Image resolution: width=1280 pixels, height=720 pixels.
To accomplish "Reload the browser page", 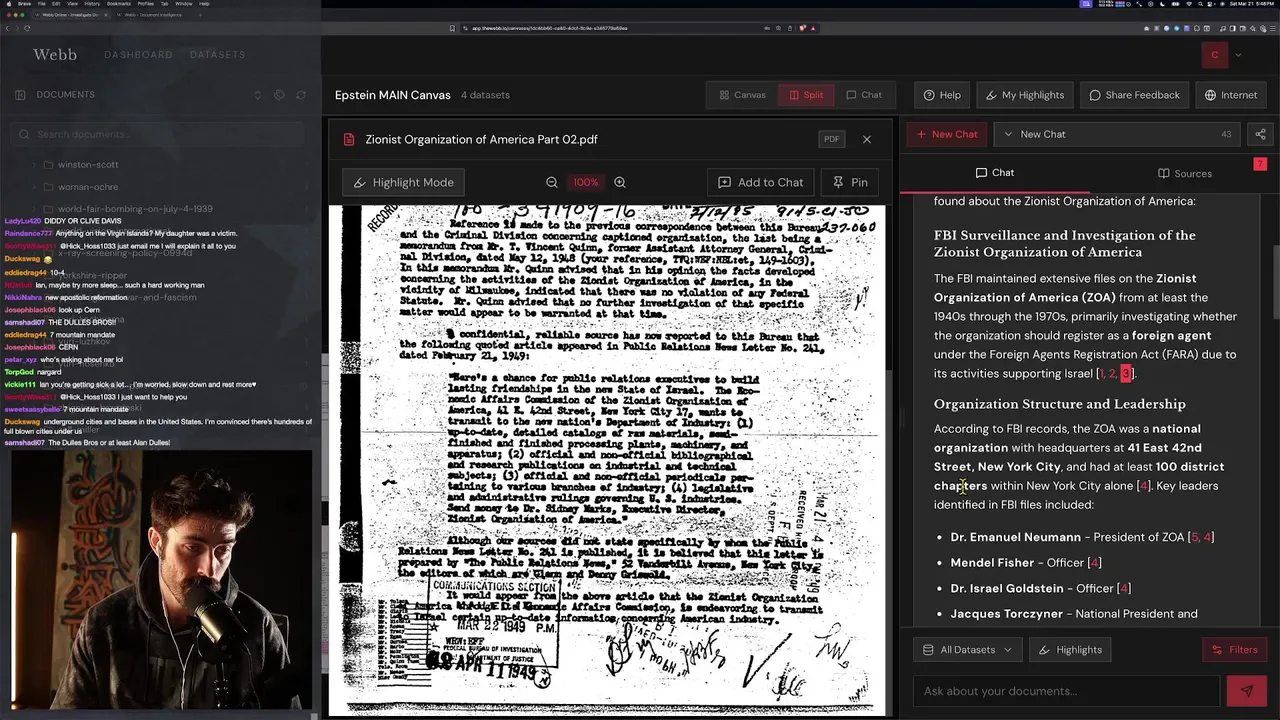I will [27, 28].
